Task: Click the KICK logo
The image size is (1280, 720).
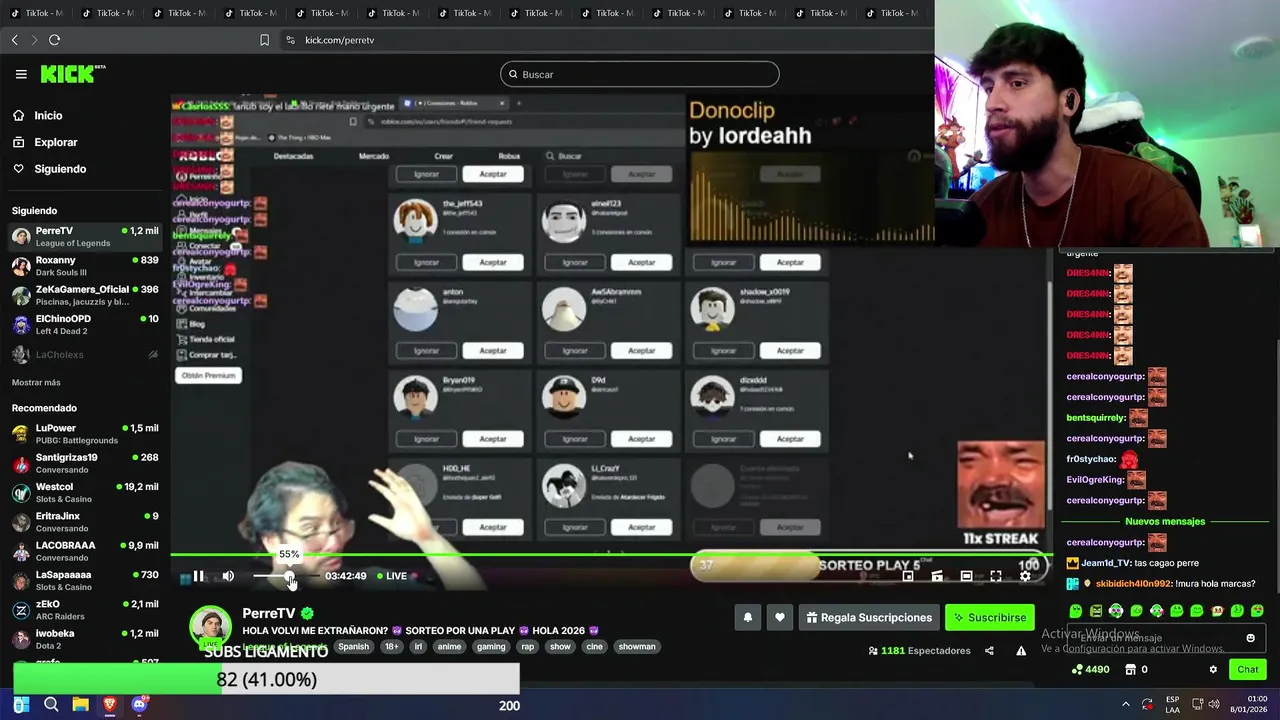Action: (x=72, y=74)
